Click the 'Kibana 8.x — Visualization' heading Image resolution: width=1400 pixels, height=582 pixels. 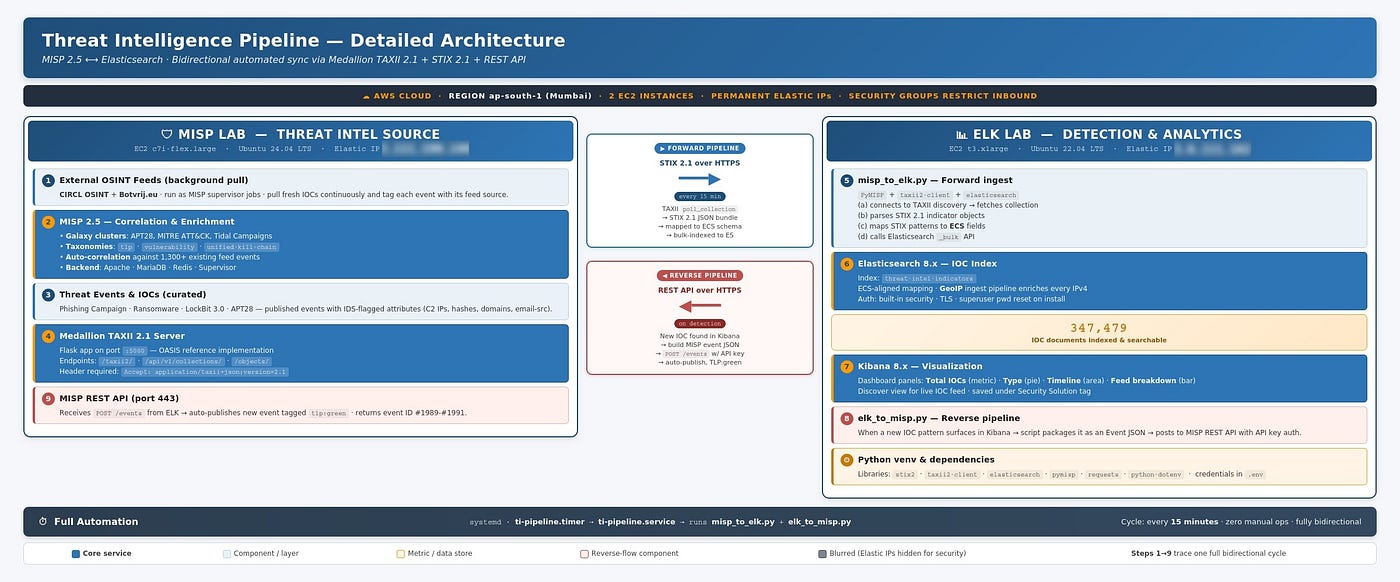tap(919, 367)
